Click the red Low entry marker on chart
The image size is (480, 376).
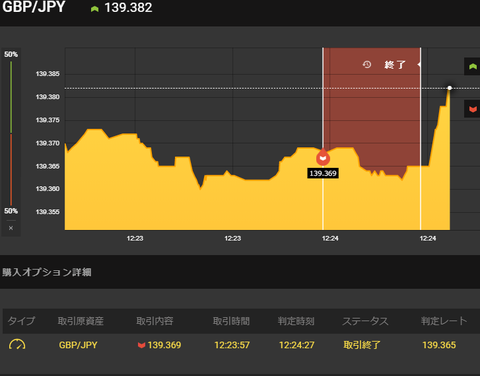coord(323,158)
